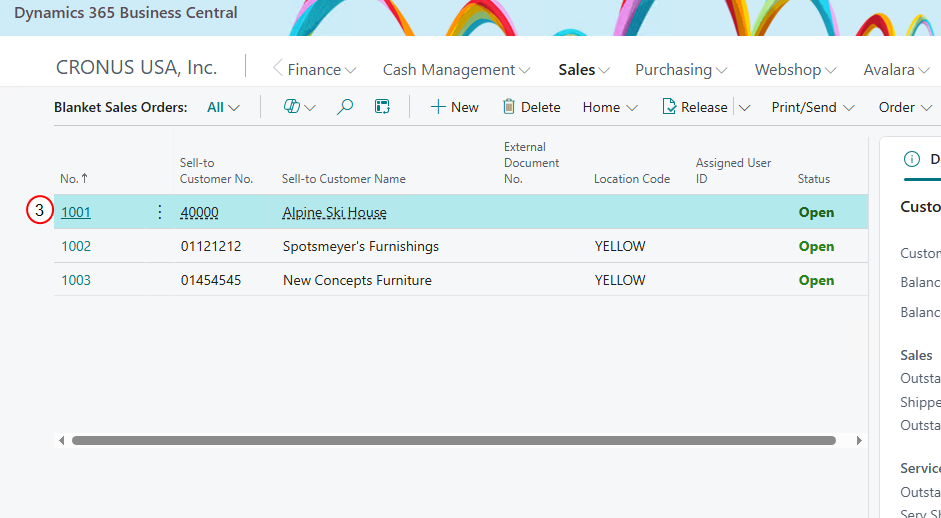941x518 pixels.
Task: Open blanket order 1002
Action: [x=76, y=246]
